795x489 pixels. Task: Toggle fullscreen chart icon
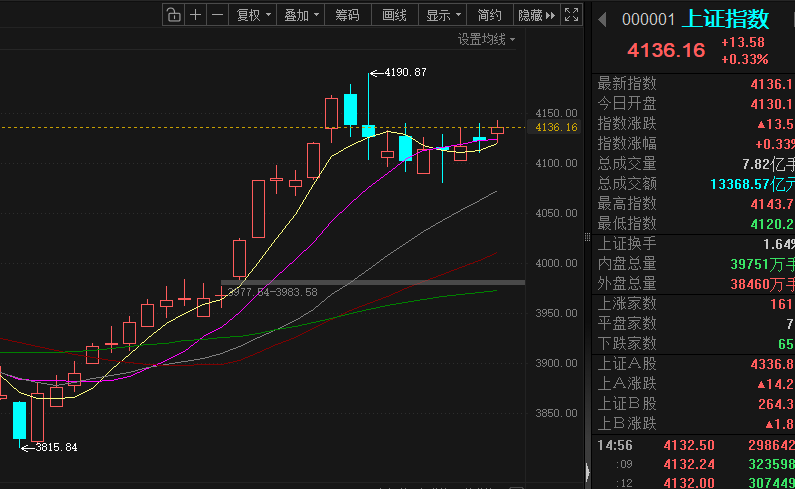(571, 15)
